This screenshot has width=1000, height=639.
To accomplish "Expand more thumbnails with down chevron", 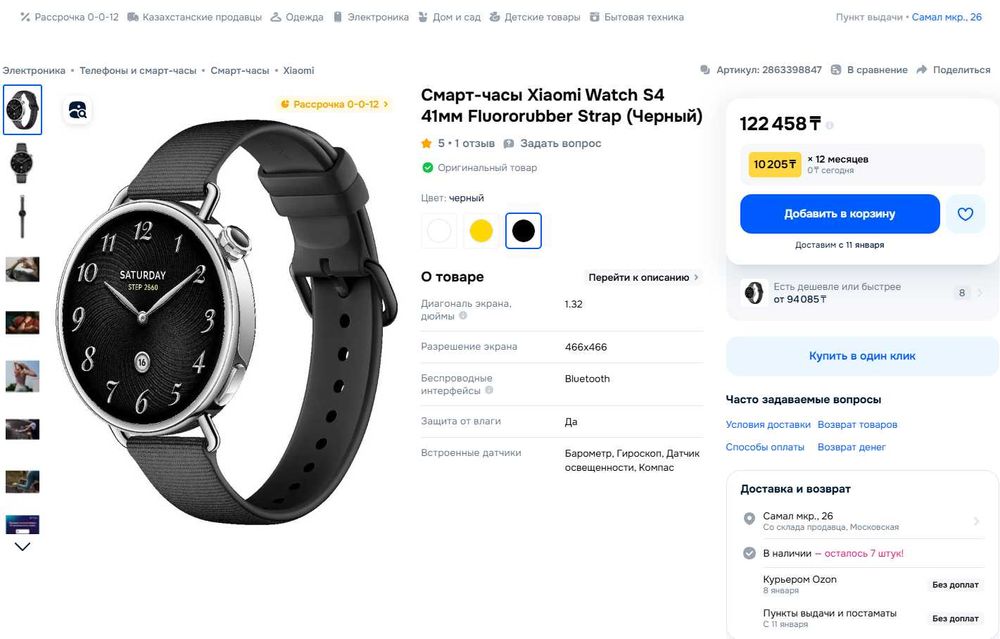I will 22,547.
